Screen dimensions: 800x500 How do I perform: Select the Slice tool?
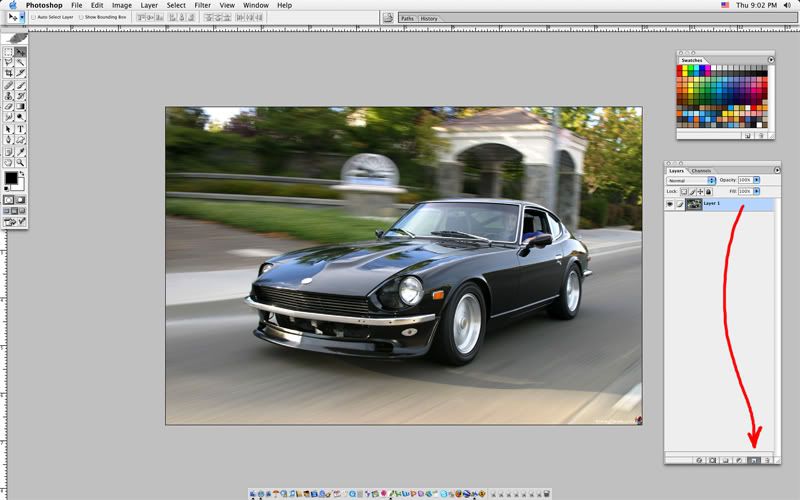pos(20,73)
